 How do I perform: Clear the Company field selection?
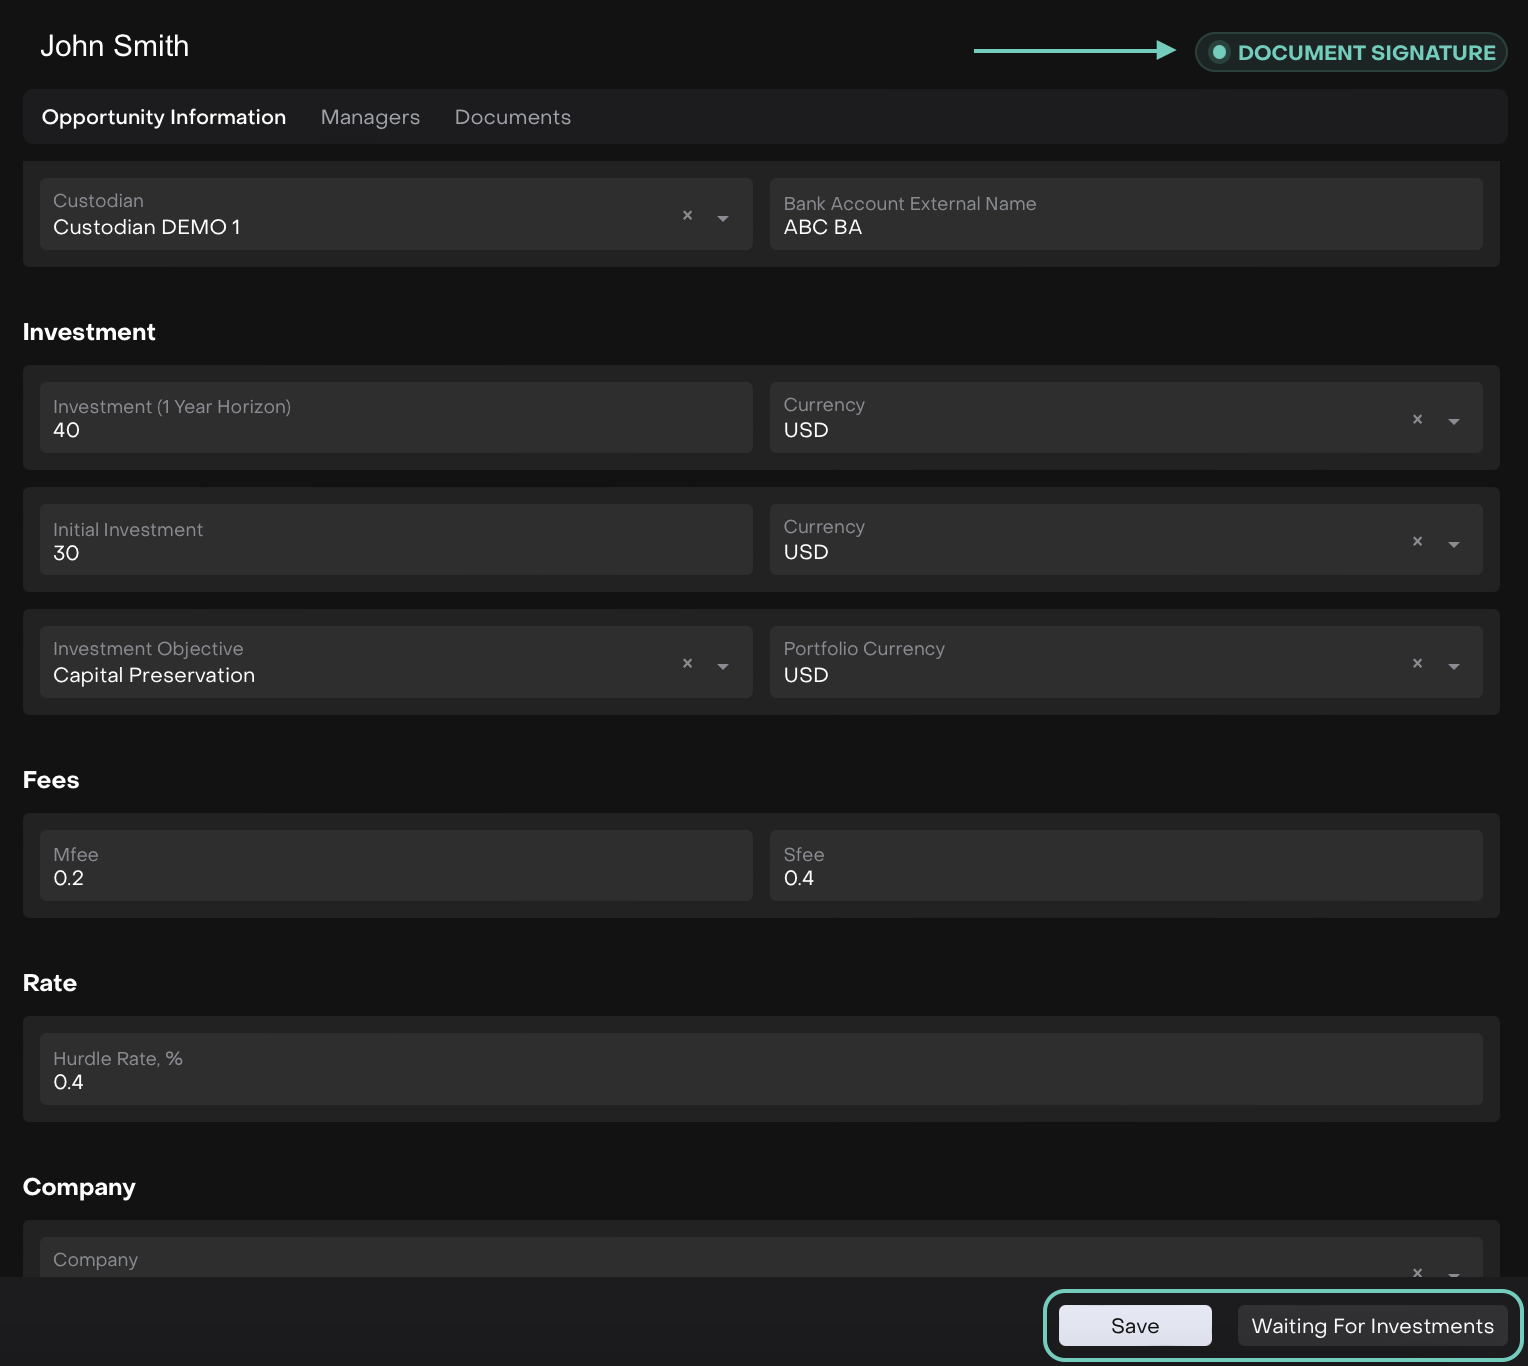tap(1417, 1271)
